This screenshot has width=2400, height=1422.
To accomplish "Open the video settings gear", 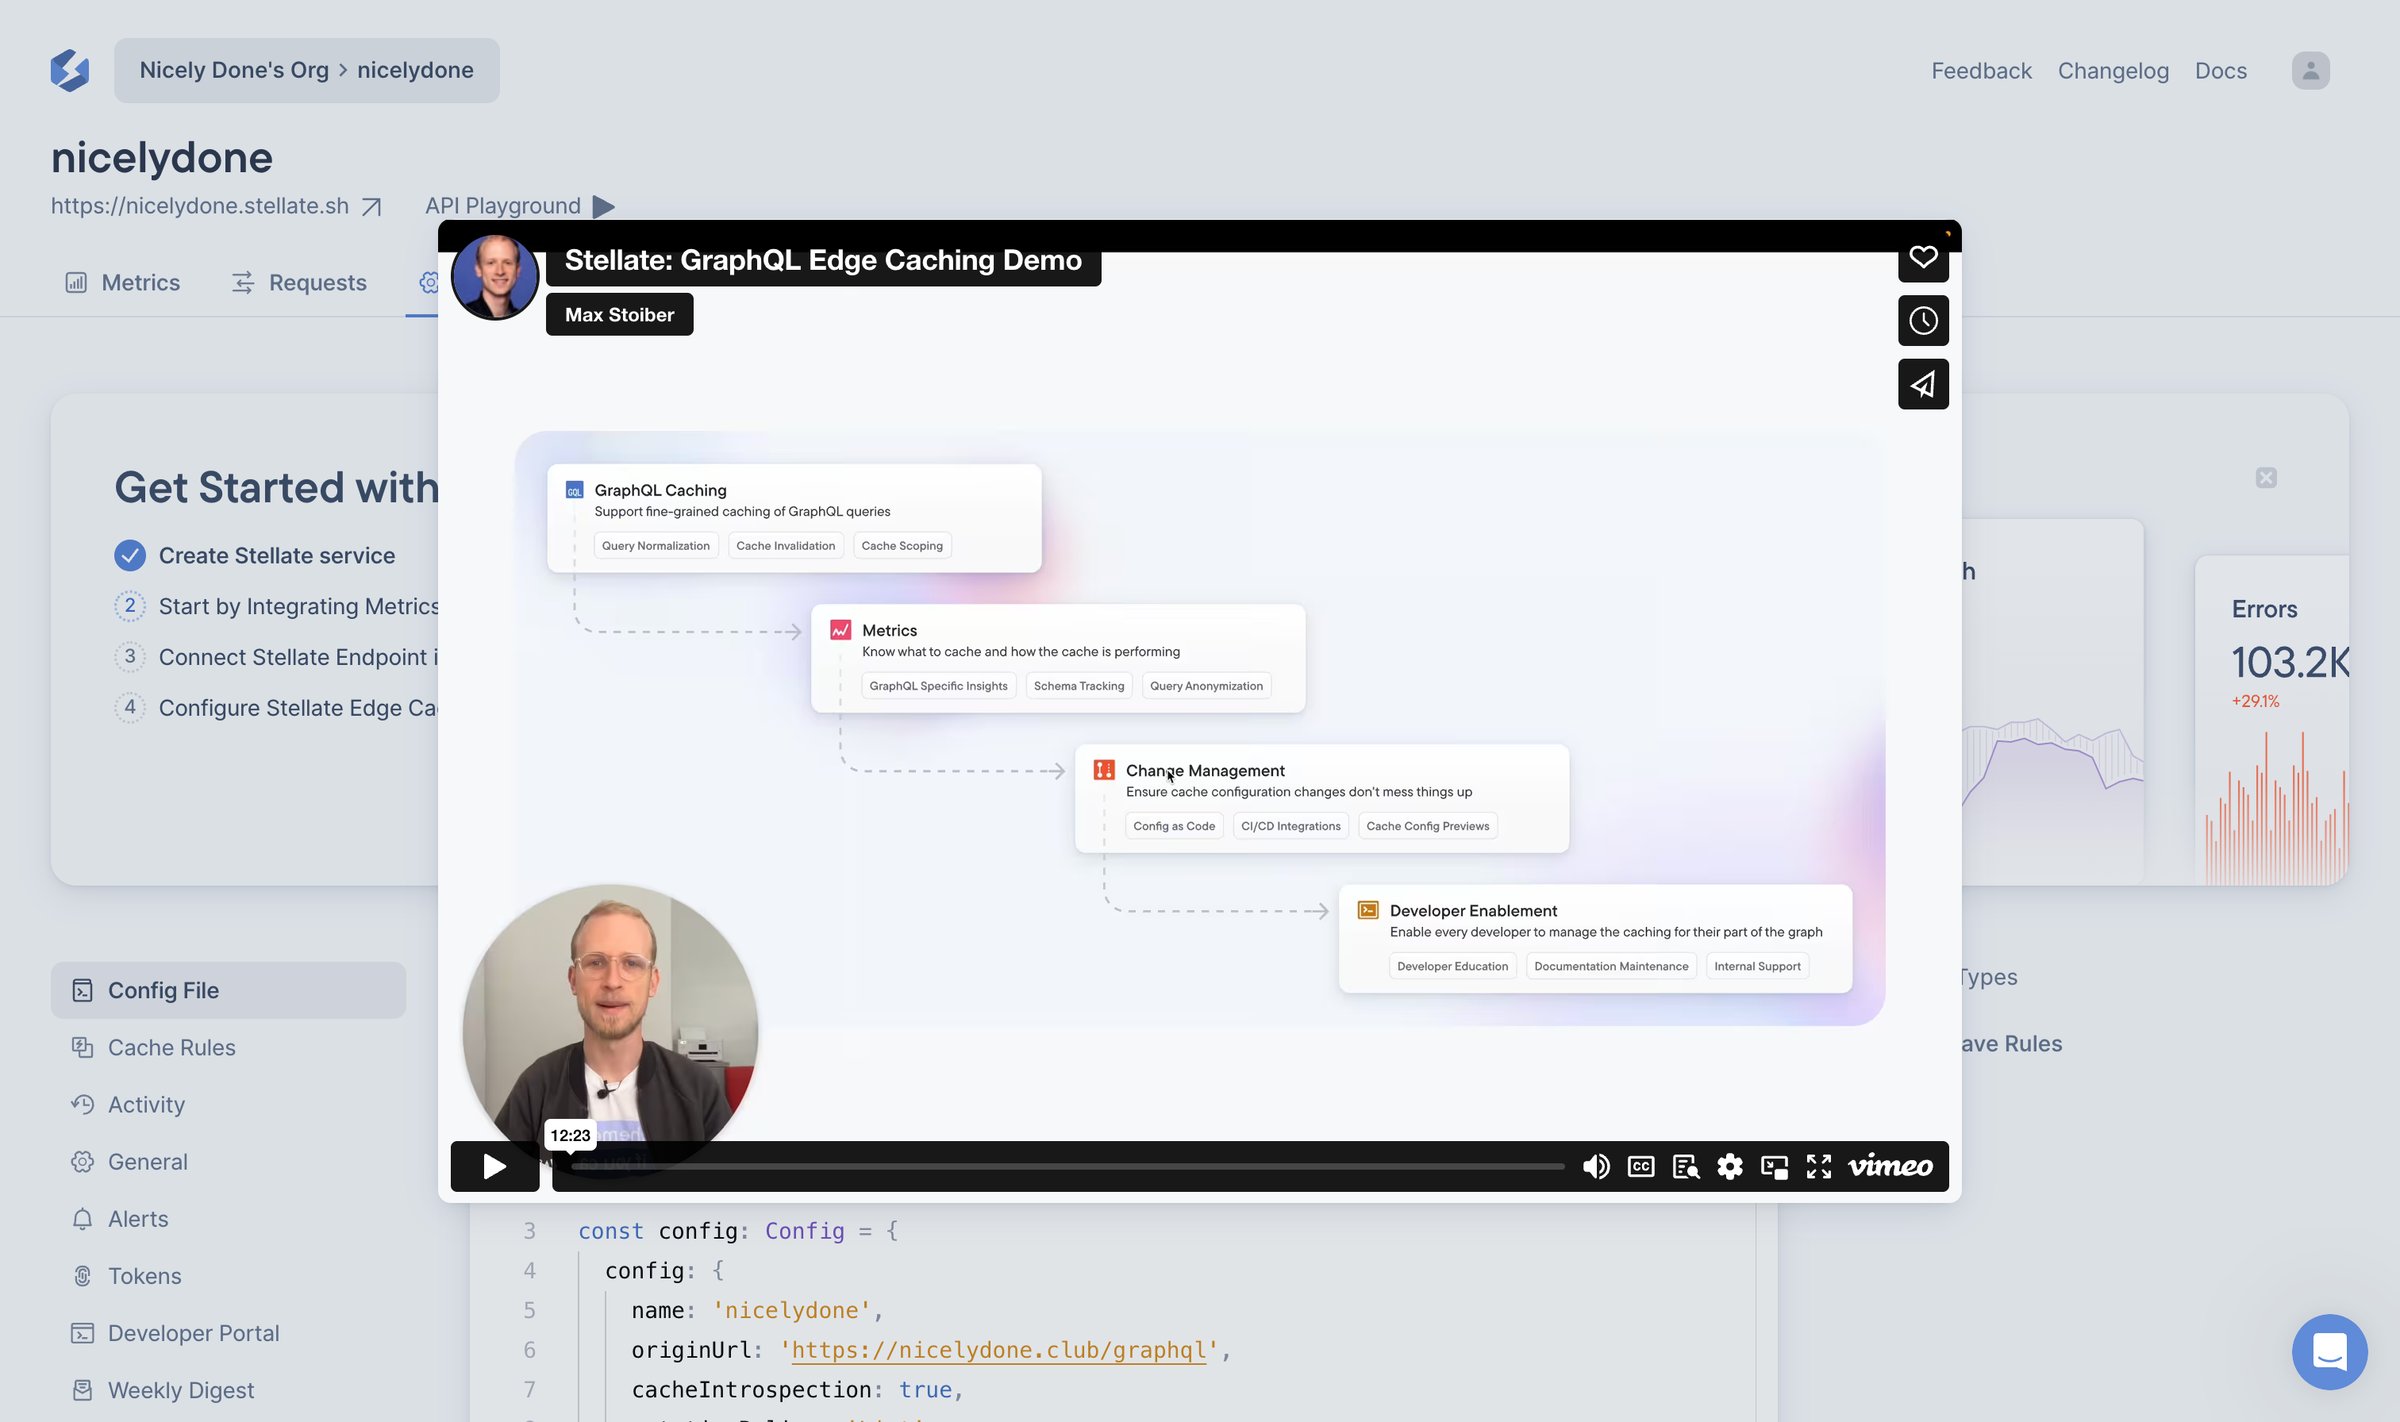I will (1729, 1166).
